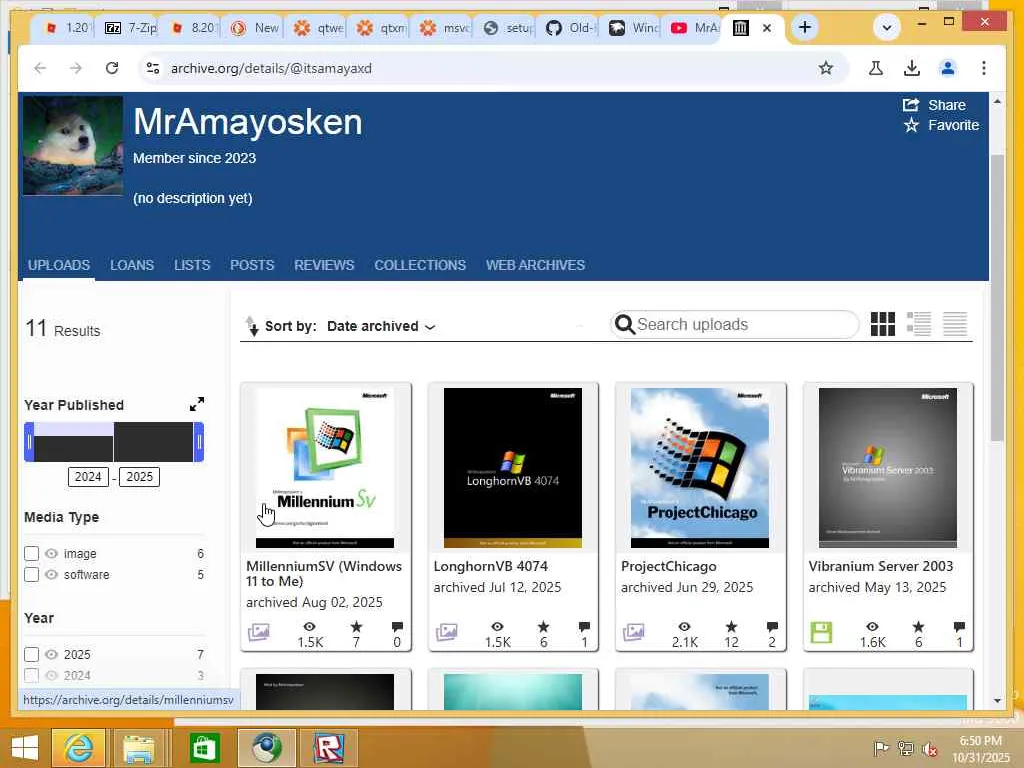The image size is (1024, 768).
Task: Switch to extended list view
Action: (x=919, y=324)
